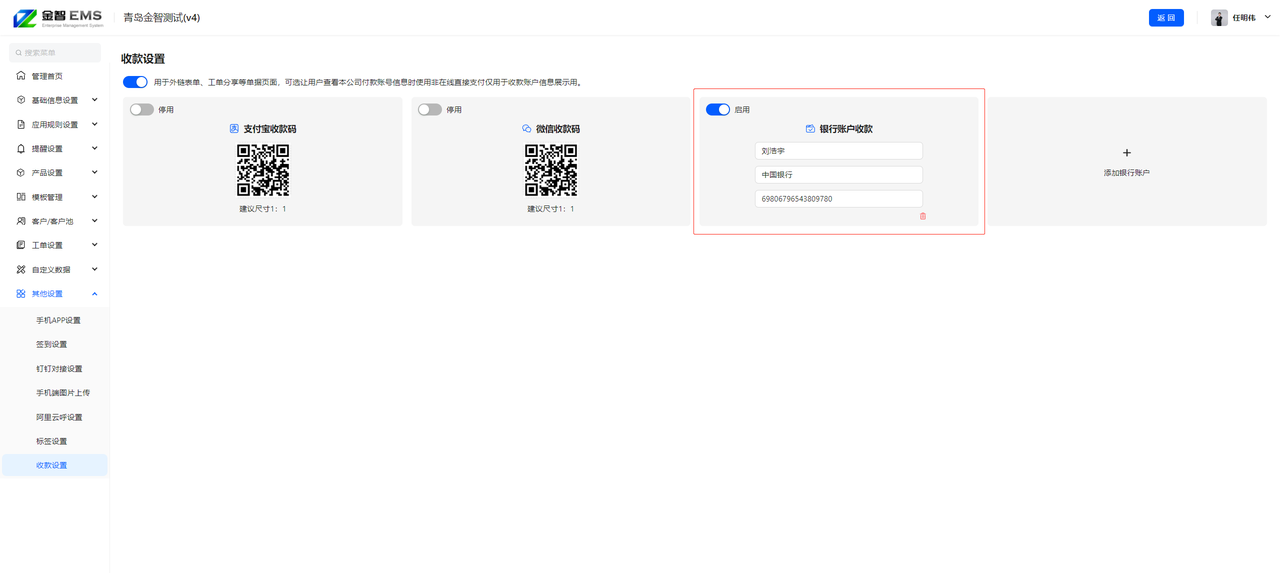1280x573 pixels.
Task: Click the 搜索菜单 search field
Action: point(55,53)
